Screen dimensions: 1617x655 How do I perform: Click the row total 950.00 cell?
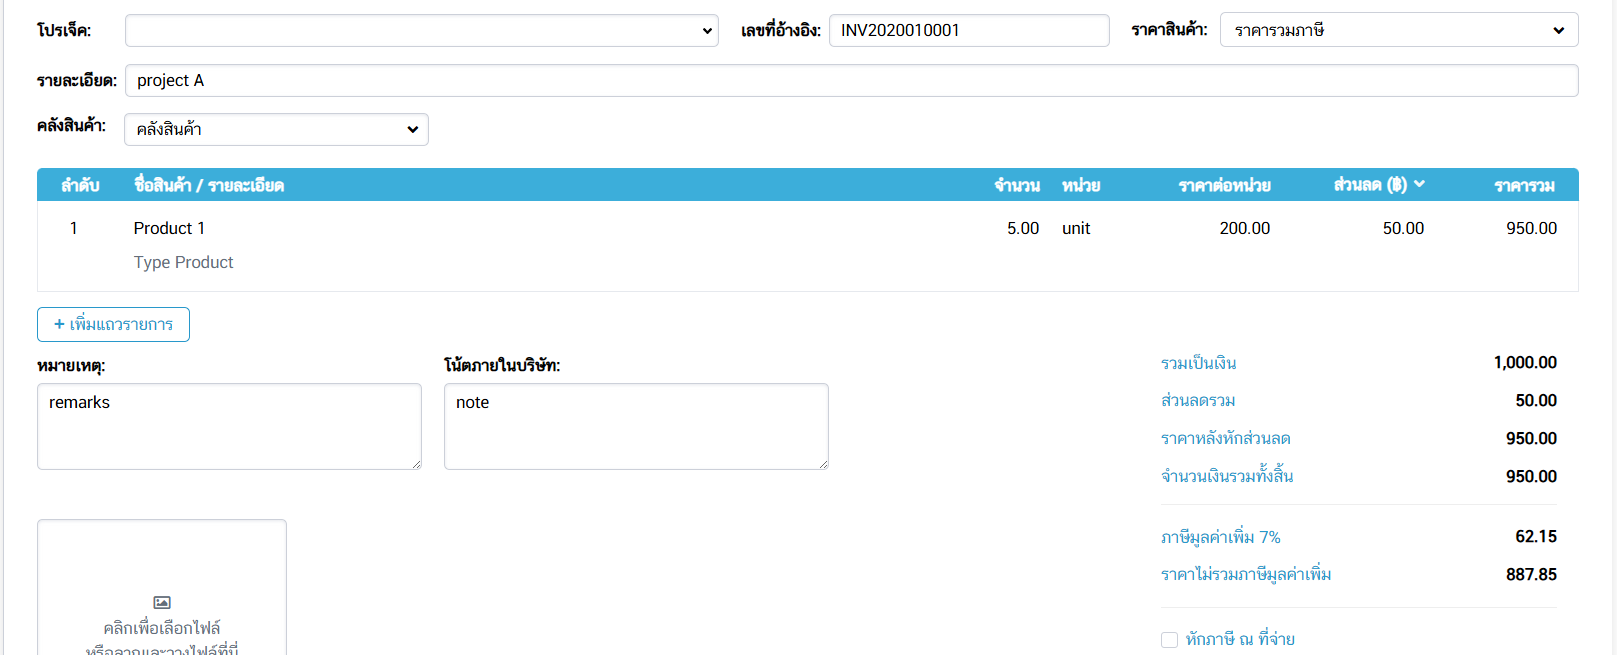point(1530,228)
